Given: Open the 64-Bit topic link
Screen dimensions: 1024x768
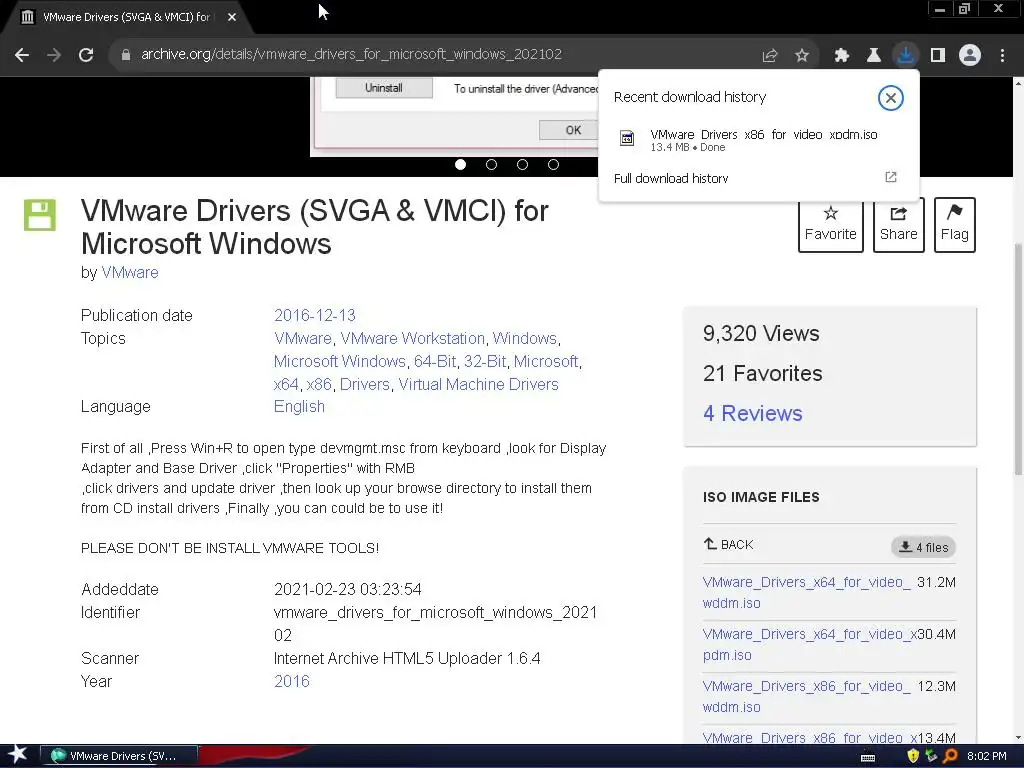Looking at the screenshot, I should point(435,361).
